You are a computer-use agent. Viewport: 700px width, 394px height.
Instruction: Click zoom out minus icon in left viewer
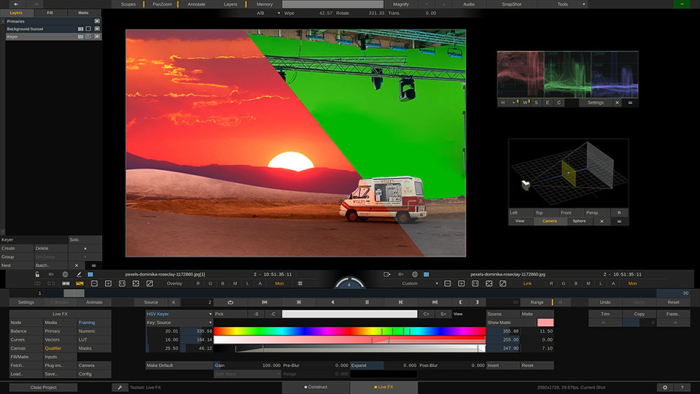point(94,284)
